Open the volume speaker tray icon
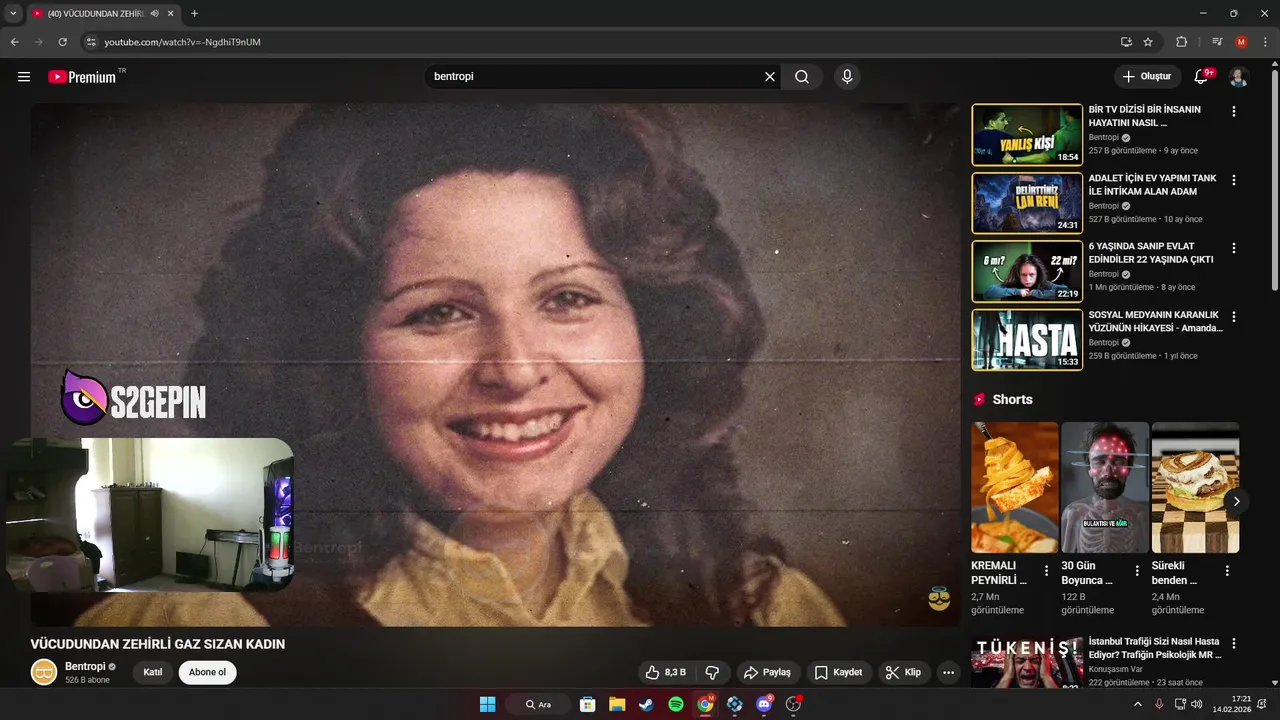Viewport: 1280px width, 720px height. (x=1196, y=704)
